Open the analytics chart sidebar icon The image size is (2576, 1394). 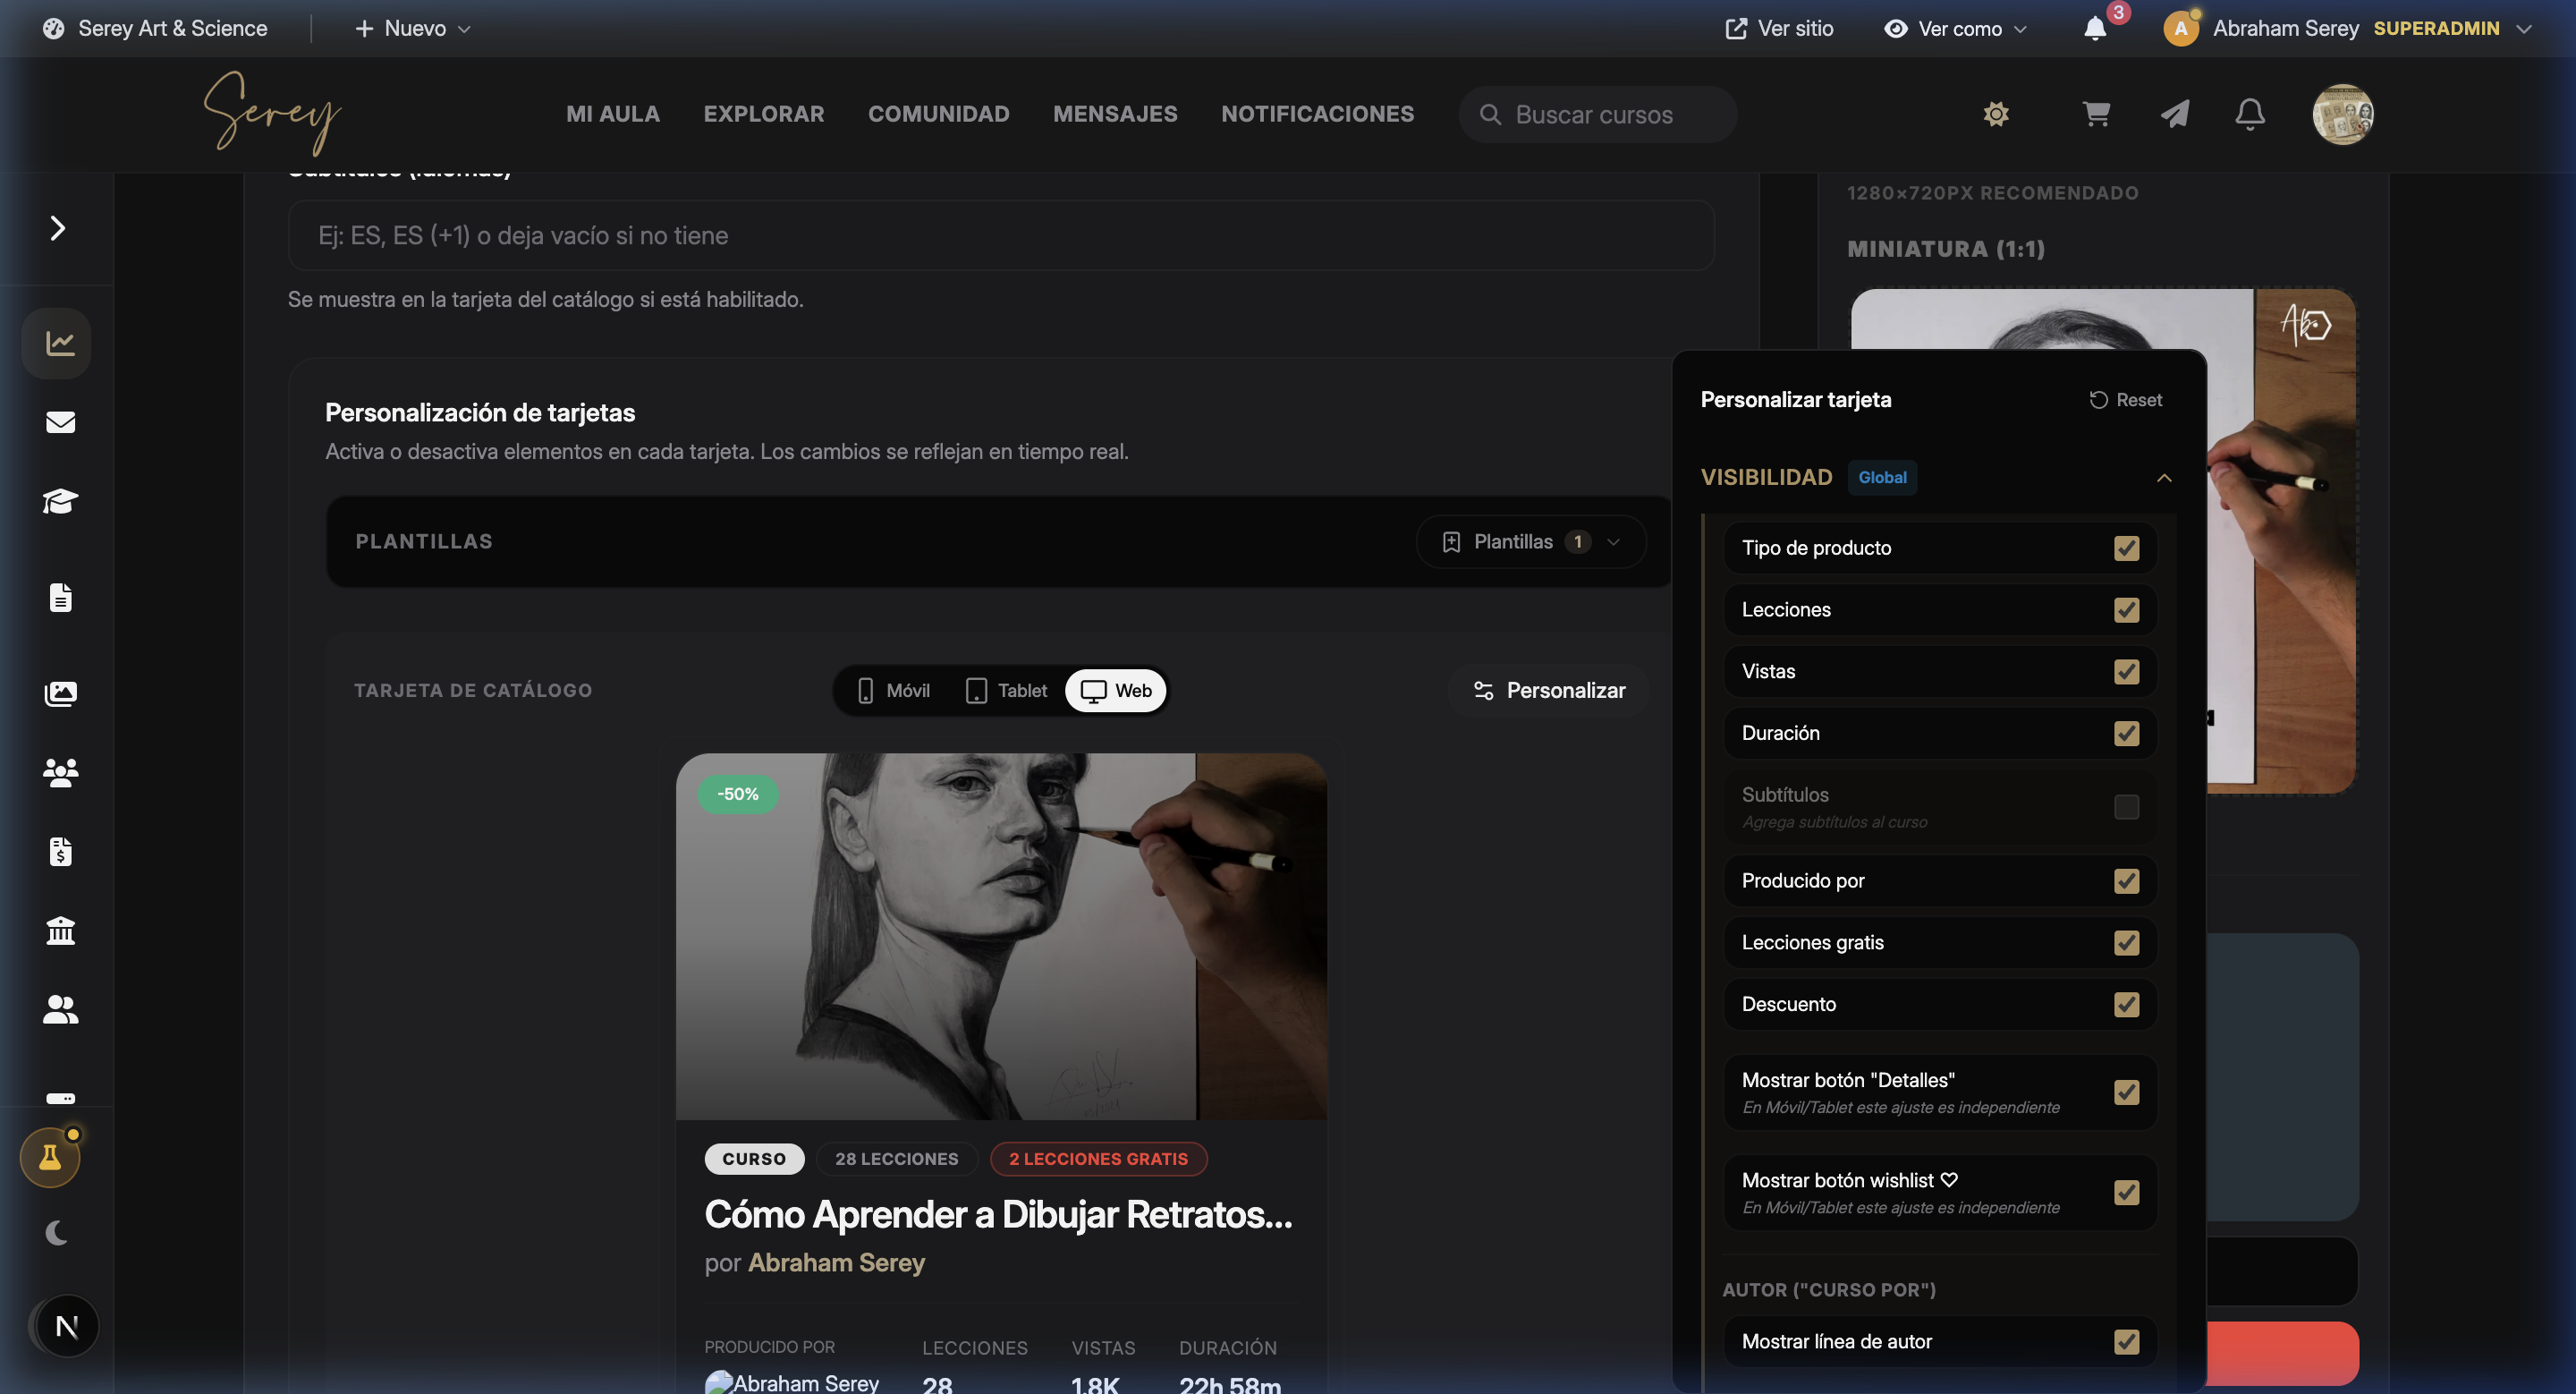(x=59, y=343)
